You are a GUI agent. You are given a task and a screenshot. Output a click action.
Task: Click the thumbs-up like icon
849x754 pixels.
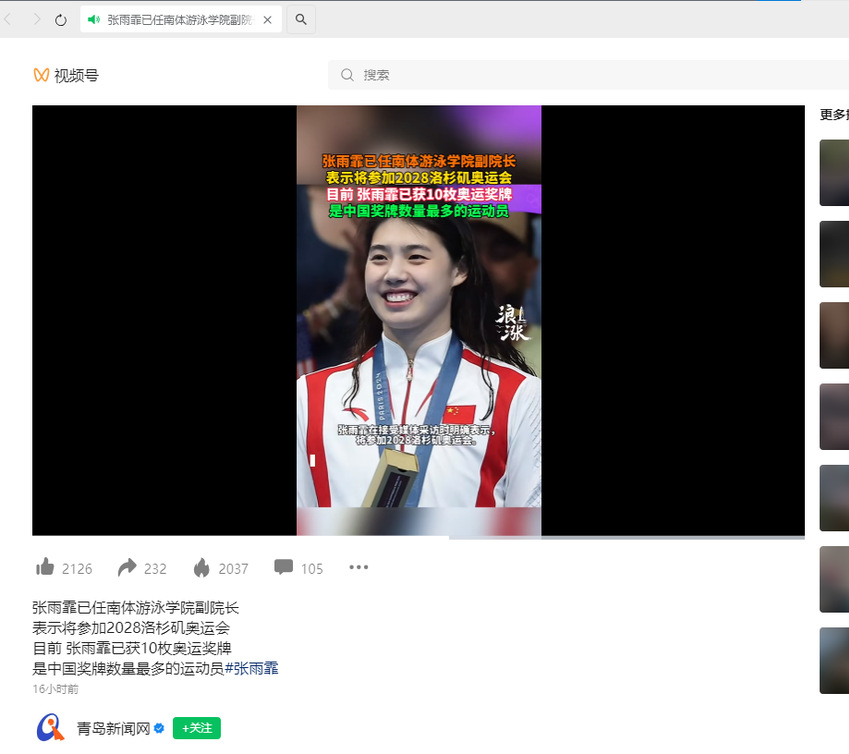[45, 568]
